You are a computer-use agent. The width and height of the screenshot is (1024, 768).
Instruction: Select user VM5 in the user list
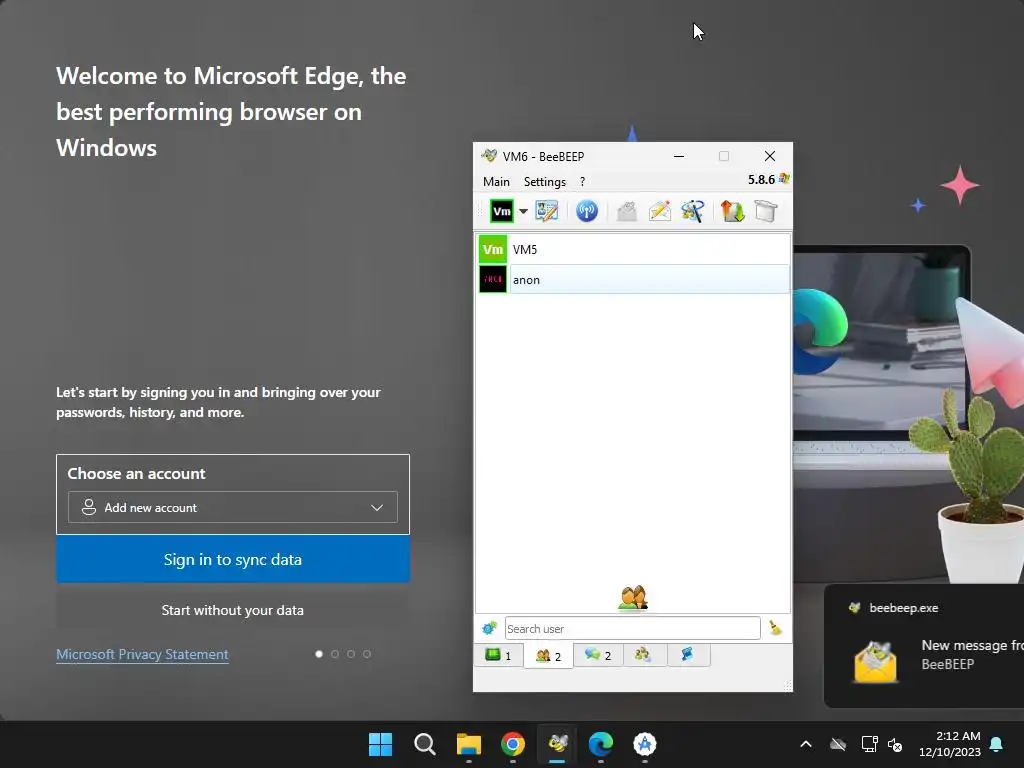(x=633, y=249)
